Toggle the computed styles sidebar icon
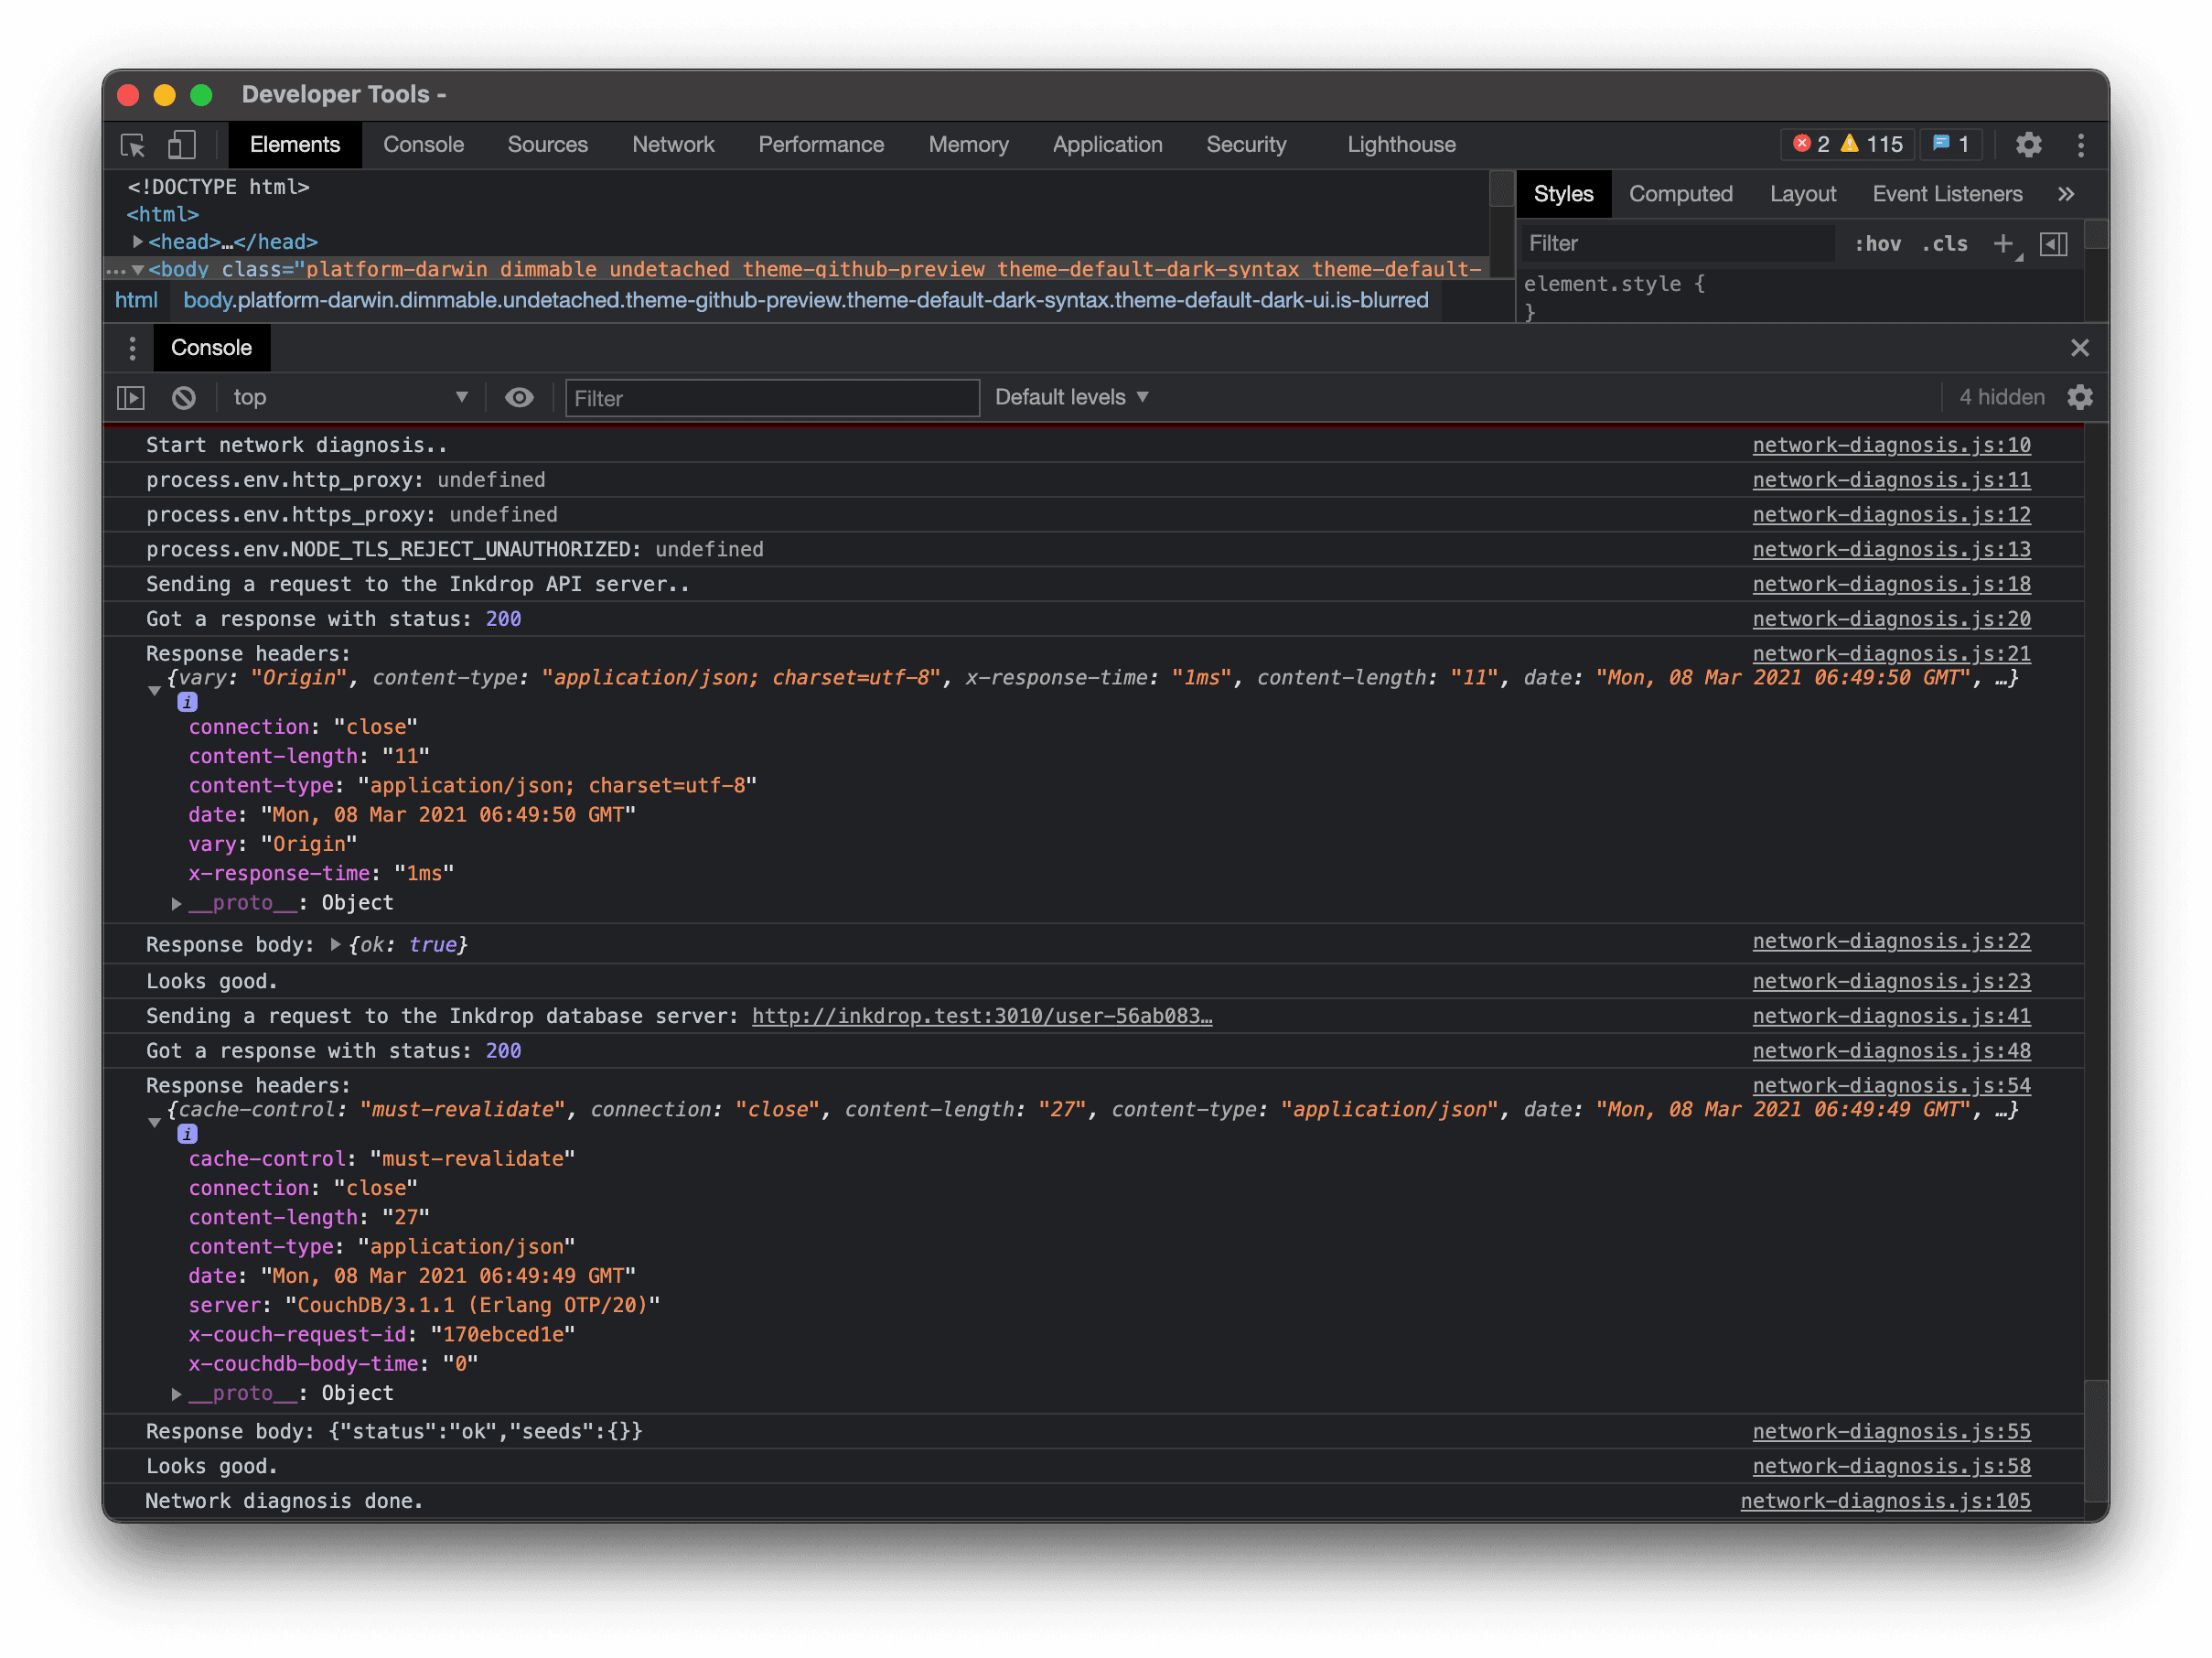Image resolution: width=2212 pixels, height=1658 pixels. point(2053,244)
